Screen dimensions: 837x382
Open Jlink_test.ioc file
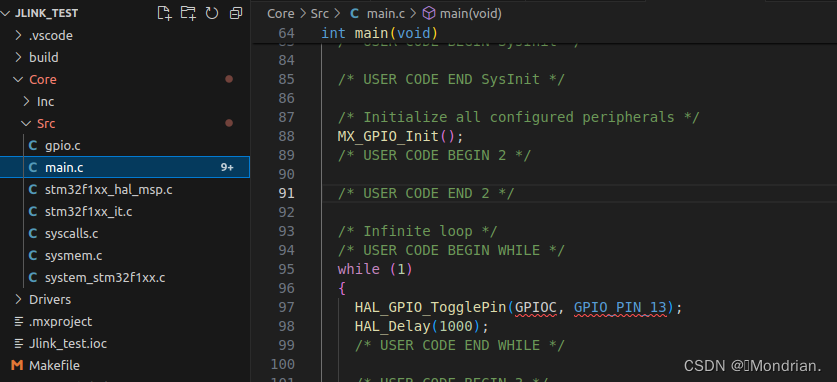68,344
